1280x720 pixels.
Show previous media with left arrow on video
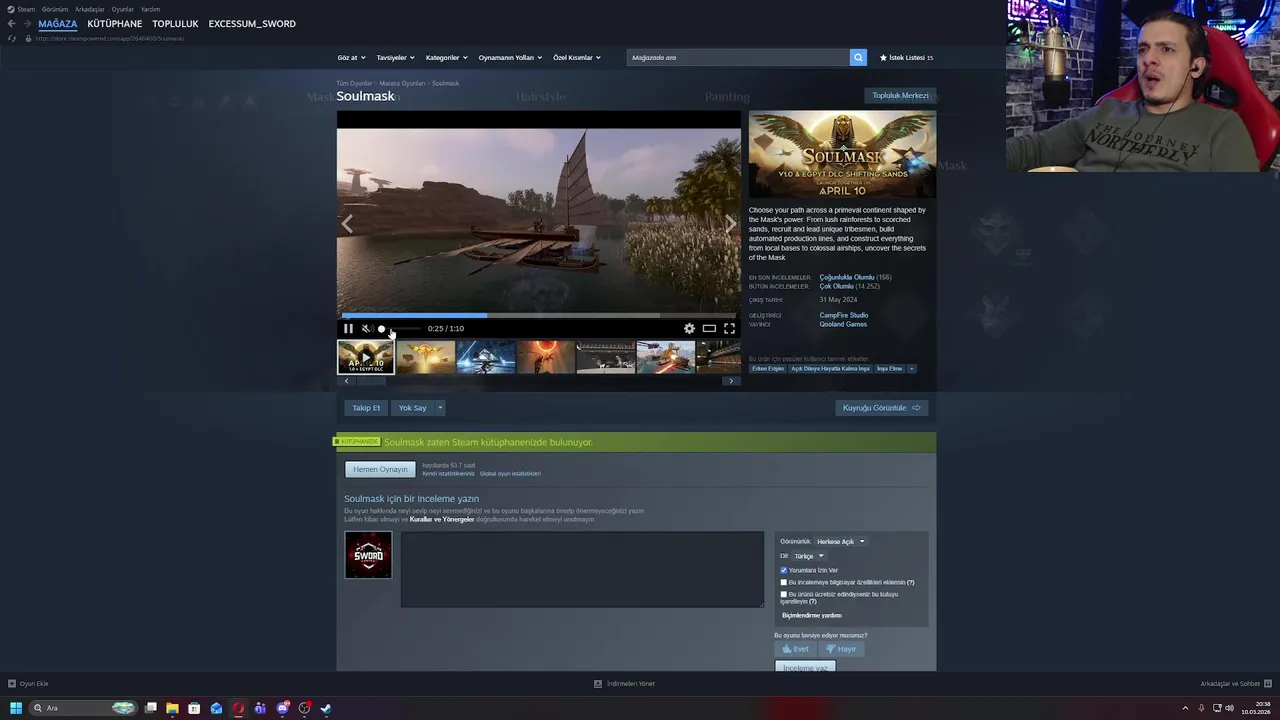coord(347,224)
